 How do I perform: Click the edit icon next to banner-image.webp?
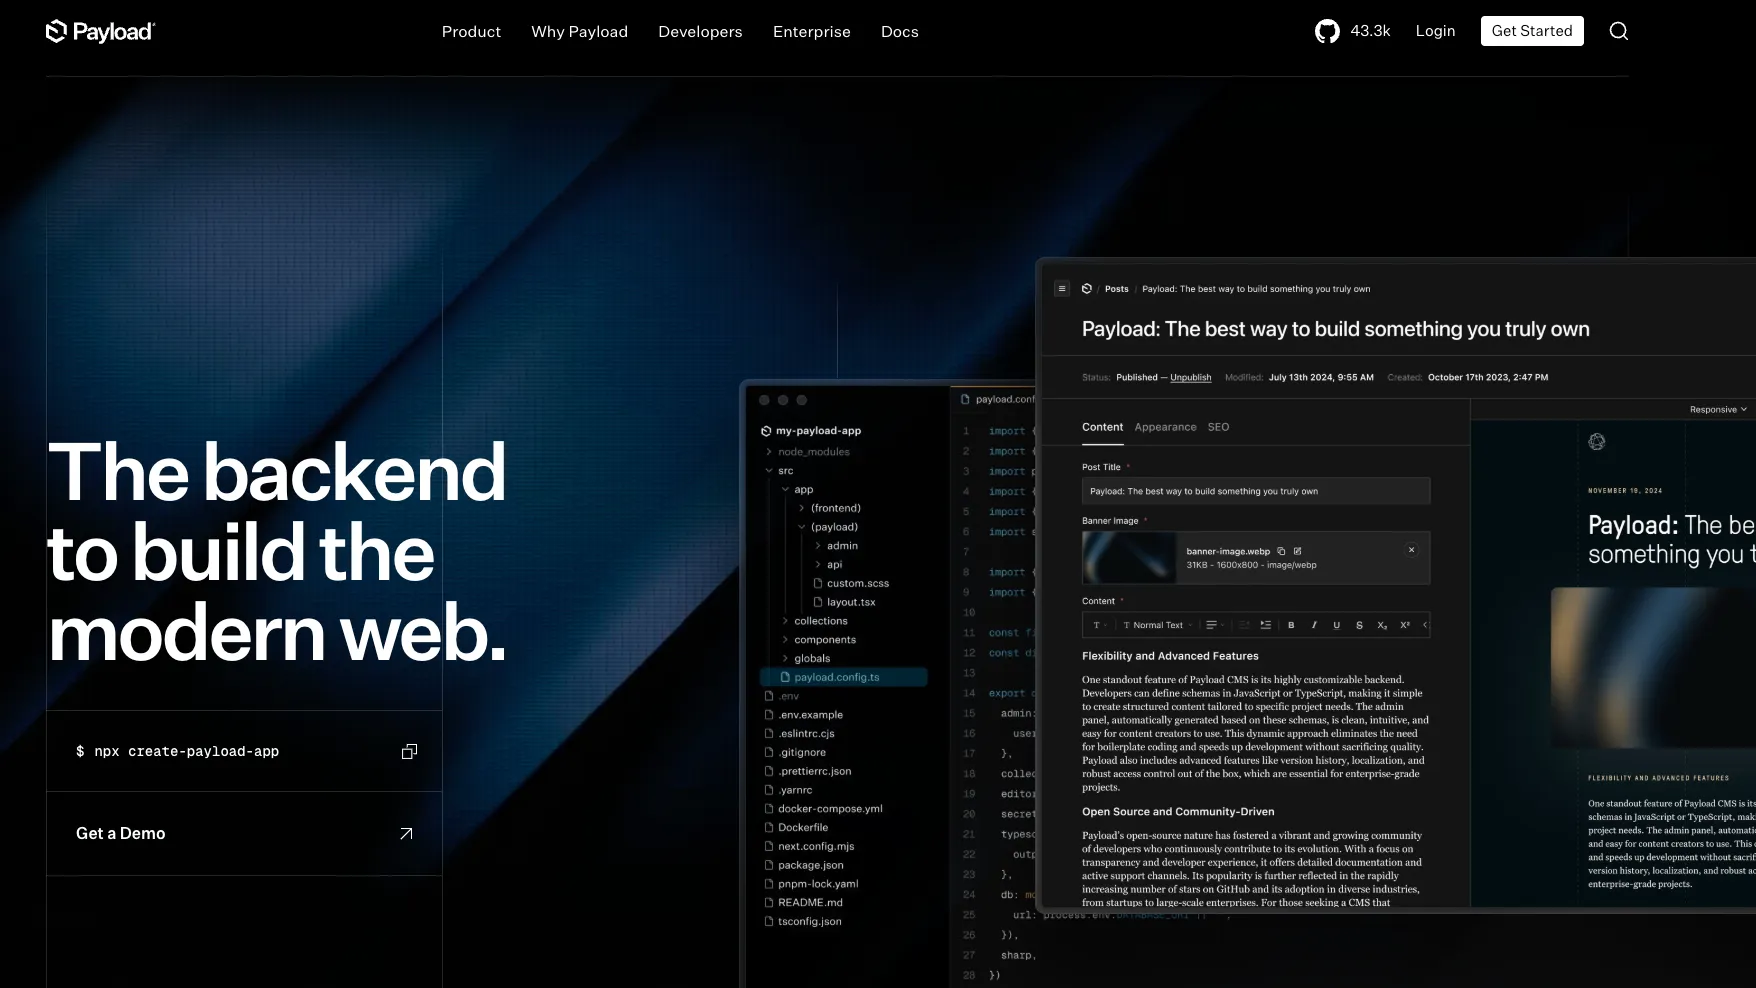pyautogui.click(x=1297, y=551)
